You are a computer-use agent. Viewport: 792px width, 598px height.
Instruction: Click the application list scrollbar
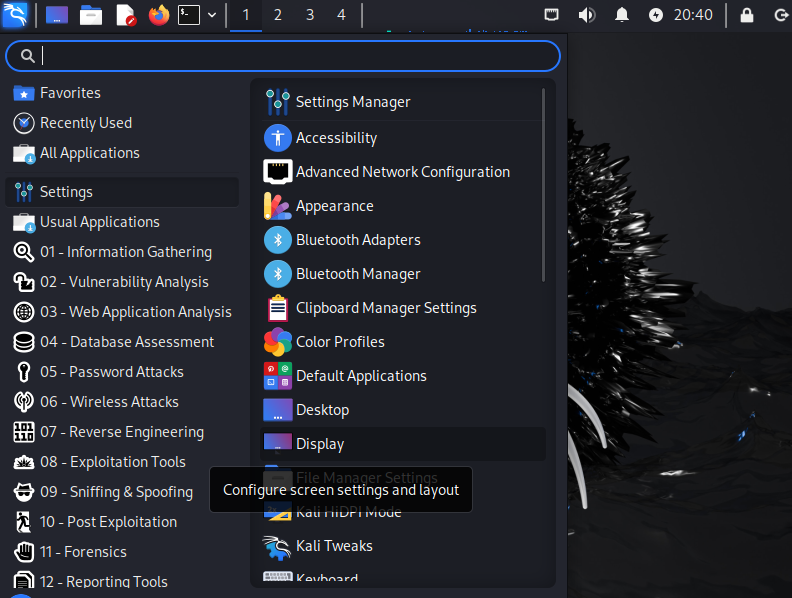(543, 185)
